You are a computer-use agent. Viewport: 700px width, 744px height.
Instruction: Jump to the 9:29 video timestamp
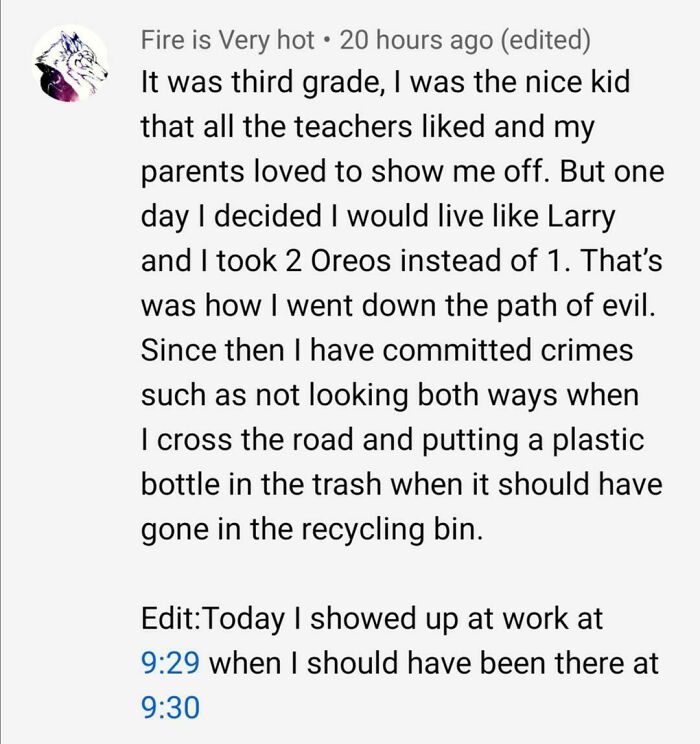[x=170, y=663]
